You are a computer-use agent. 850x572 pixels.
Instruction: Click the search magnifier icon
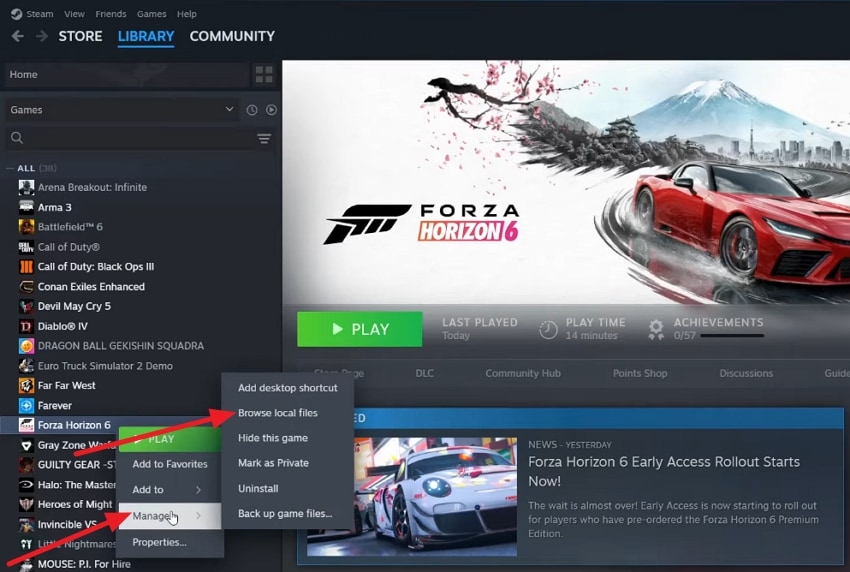pos(17,138)
